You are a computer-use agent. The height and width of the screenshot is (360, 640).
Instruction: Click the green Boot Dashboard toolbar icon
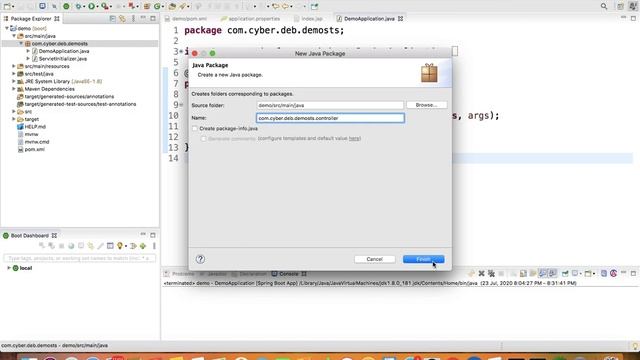pyautogui.click(x=66, y=6)
